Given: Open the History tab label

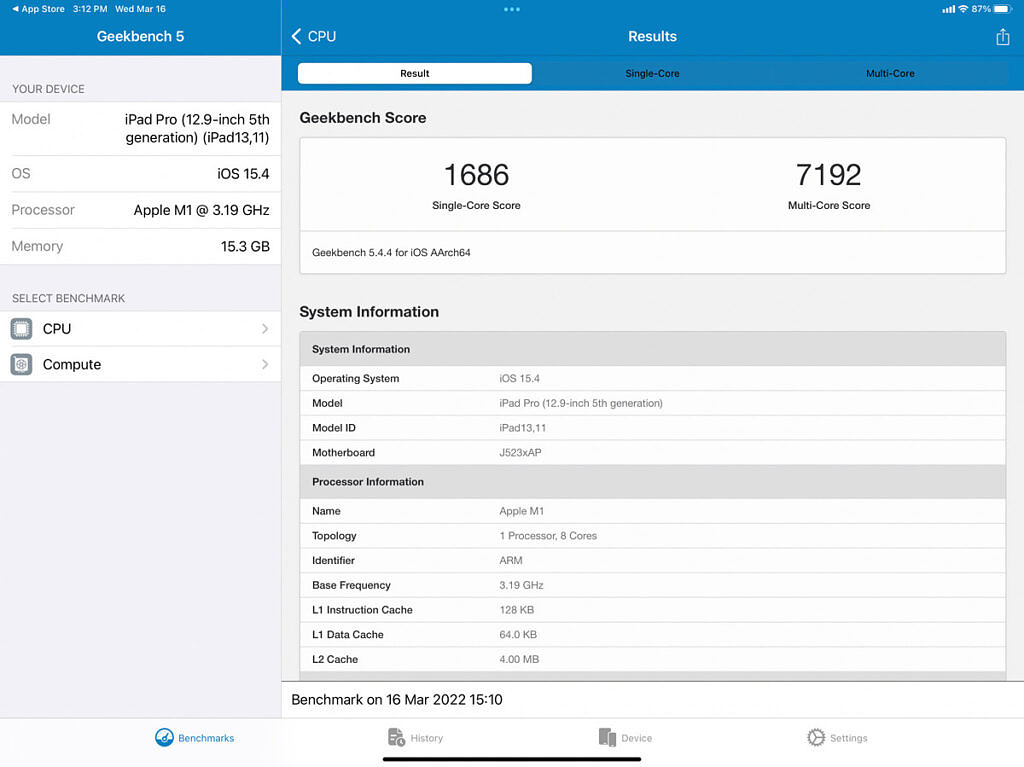Looking at the screenshot, I should tap(426, 738).
